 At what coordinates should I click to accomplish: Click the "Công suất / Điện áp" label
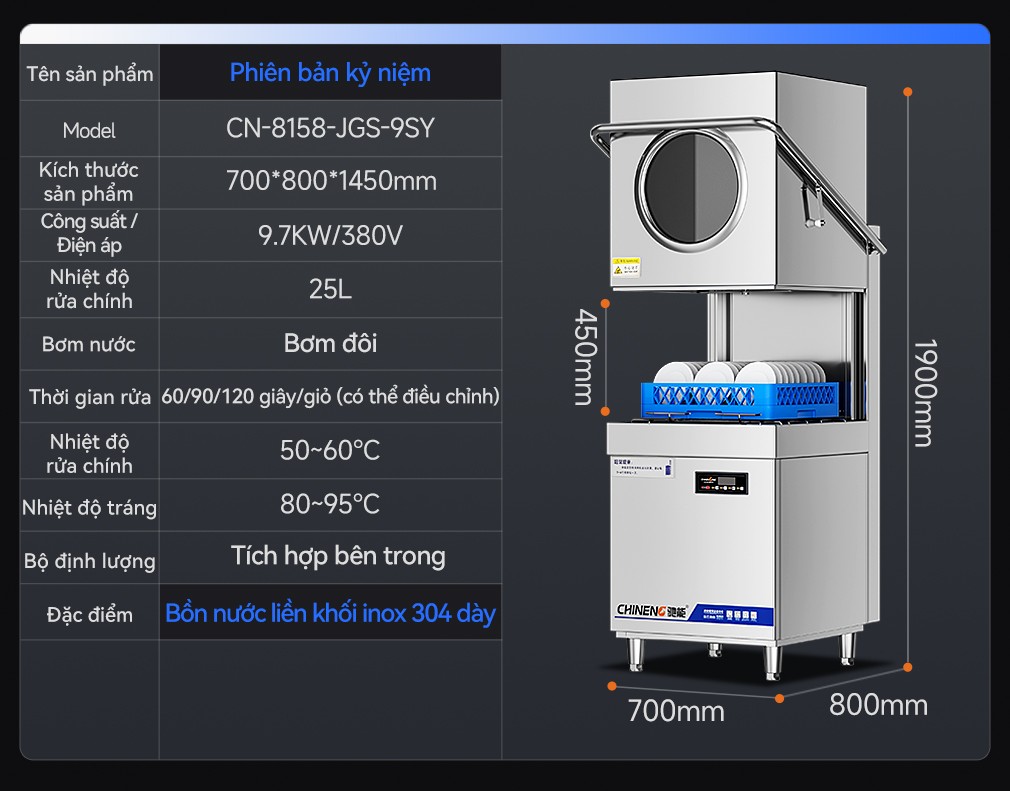(89, 233)
